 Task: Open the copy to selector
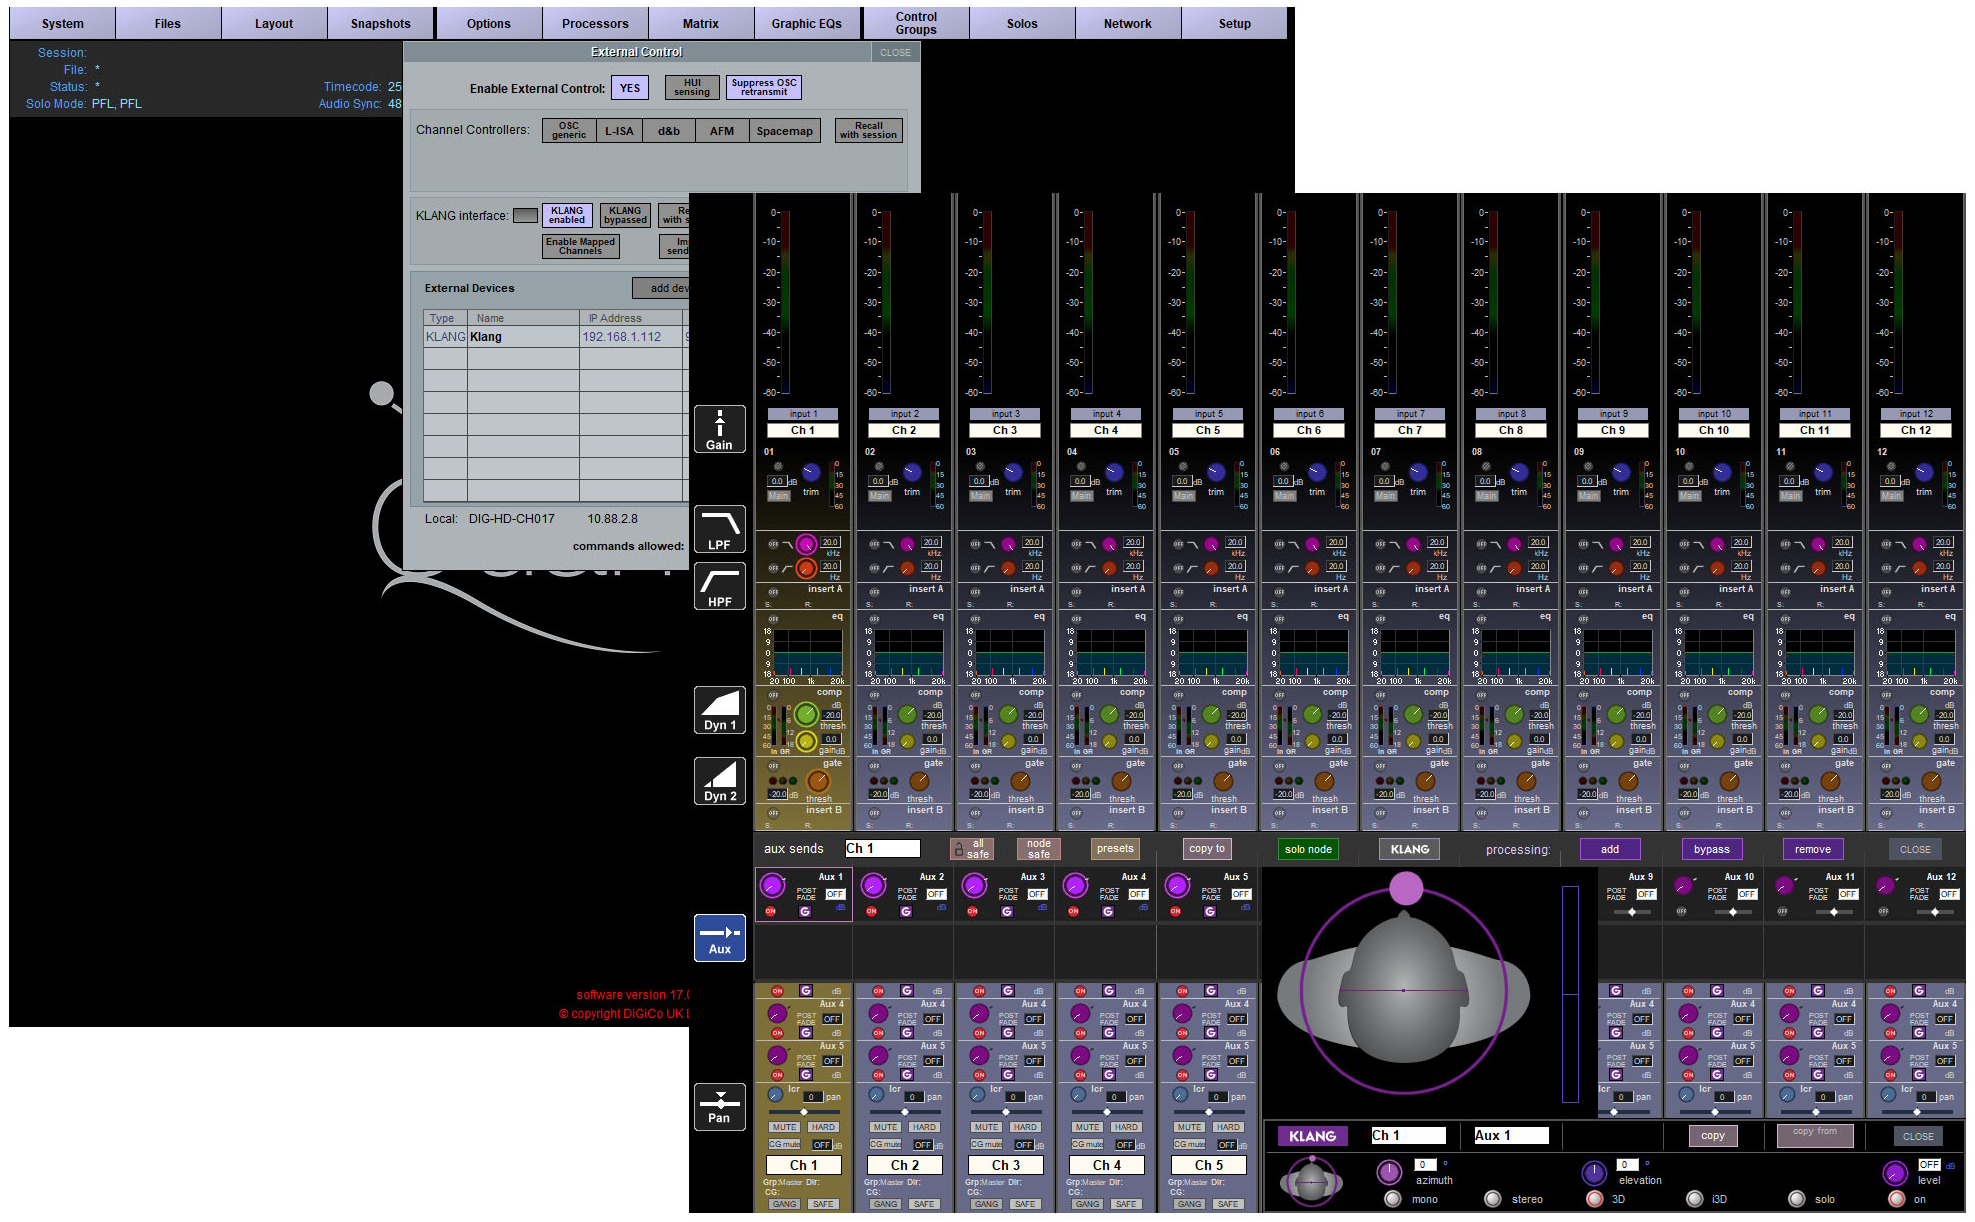pos(1207,849)
